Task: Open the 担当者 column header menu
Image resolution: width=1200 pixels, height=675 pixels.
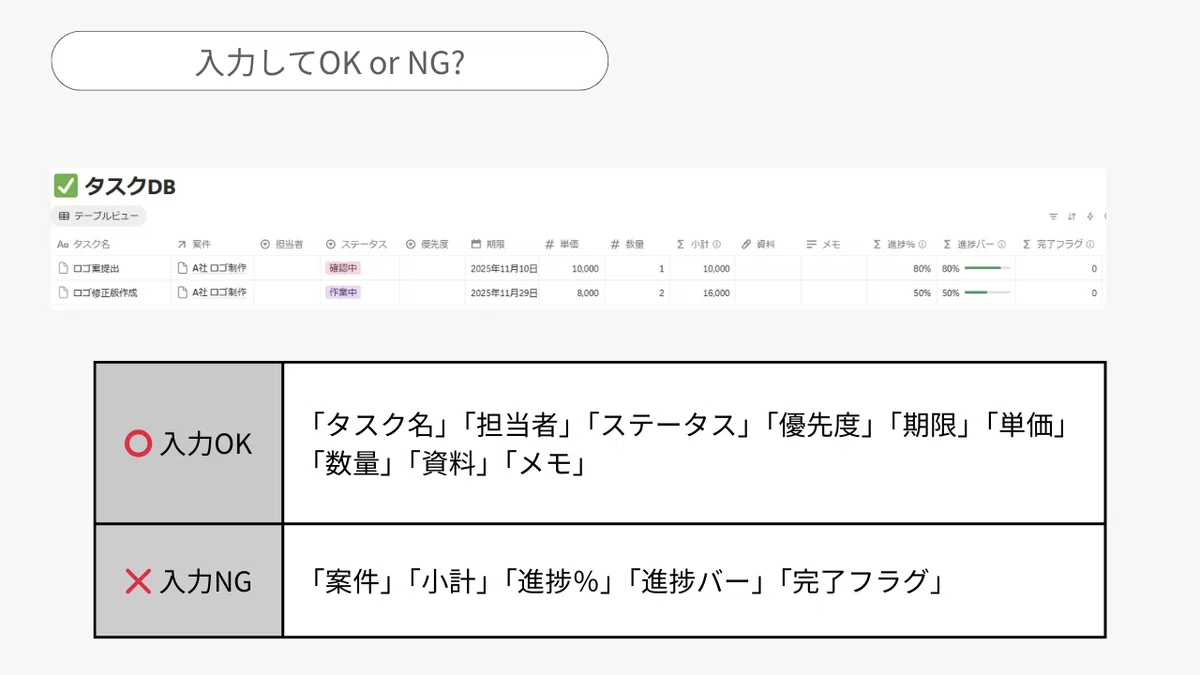Action: (282, 244)
